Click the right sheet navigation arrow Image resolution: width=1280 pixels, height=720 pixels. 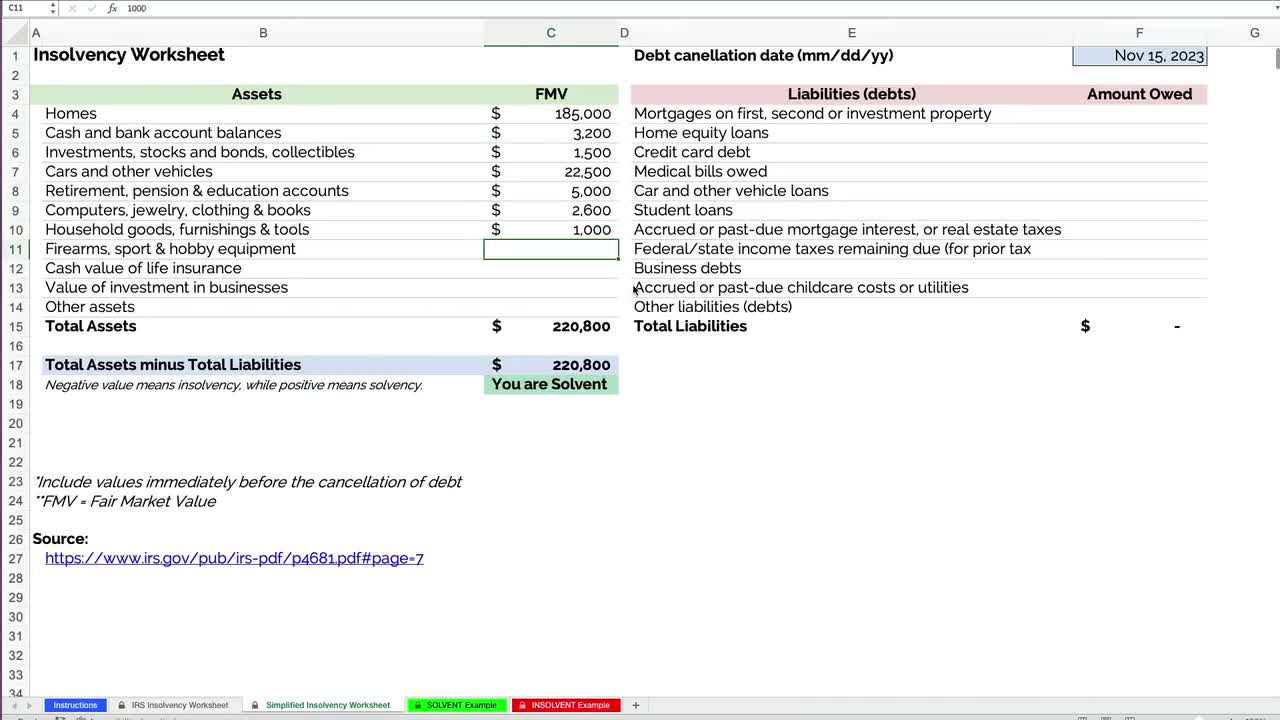point(29,705)
